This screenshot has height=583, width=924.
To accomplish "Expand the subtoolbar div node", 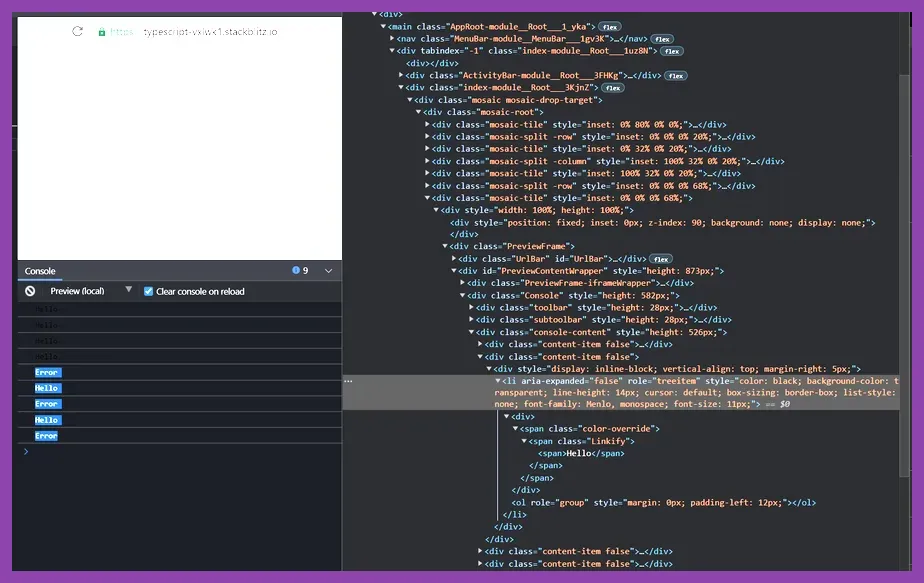I will tap(471, 319).
